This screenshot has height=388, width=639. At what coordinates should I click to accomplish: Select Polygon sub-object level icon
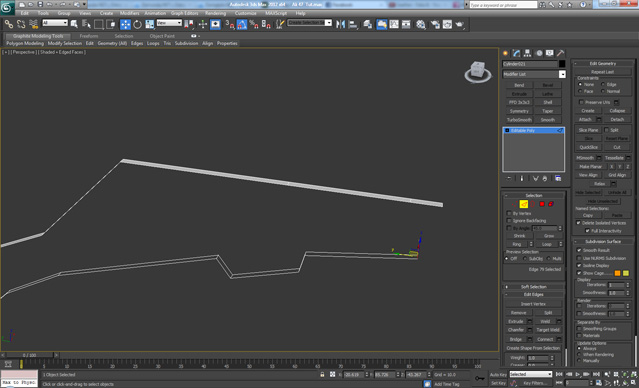pyautogui.click(x=542, y=204)
